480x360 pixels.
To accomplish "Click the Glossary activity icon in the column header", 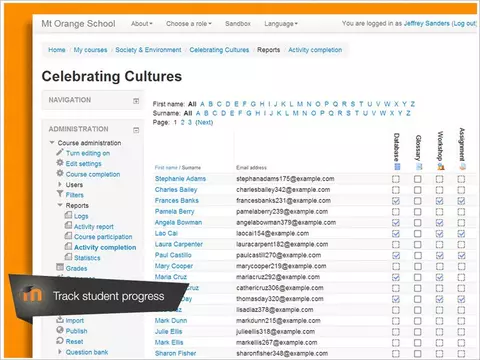I will click(x=419, y=167).
